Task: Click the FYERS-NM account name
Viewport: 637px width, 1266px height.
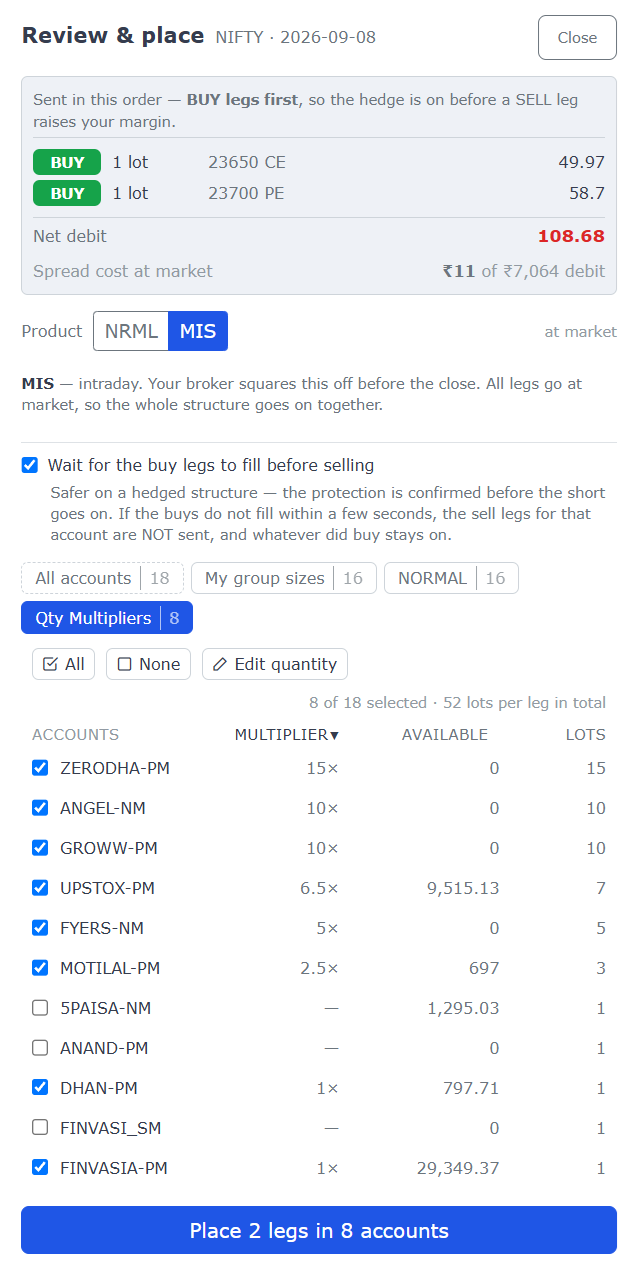Action: click(102, 928)
